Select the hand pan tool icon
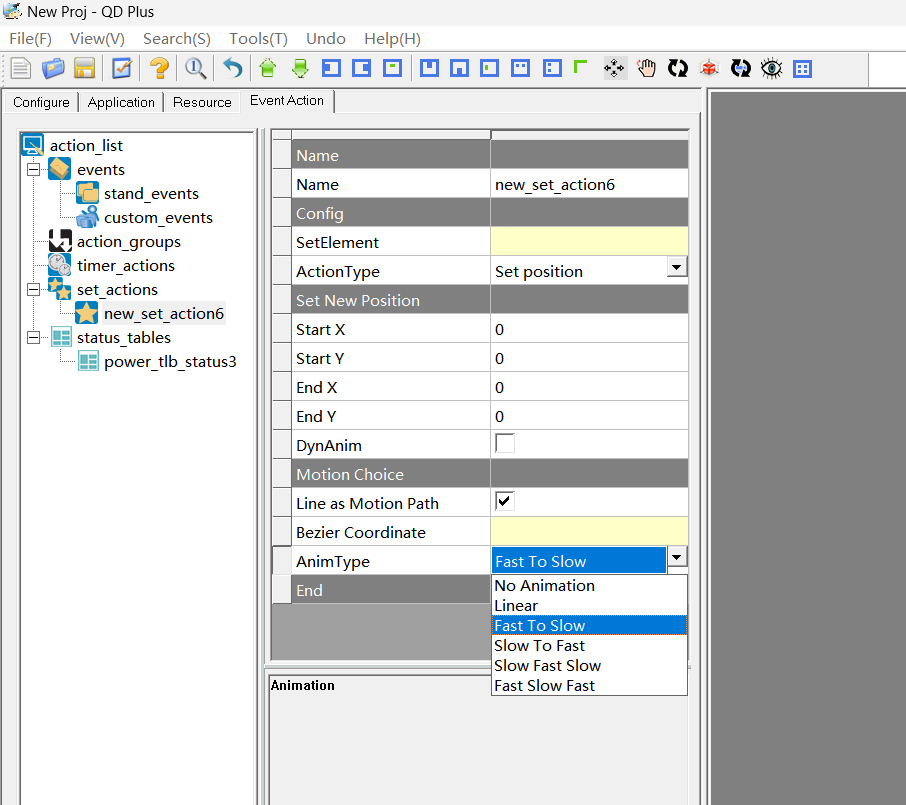This screenshot has height=805, width=906. click(647, 68)
